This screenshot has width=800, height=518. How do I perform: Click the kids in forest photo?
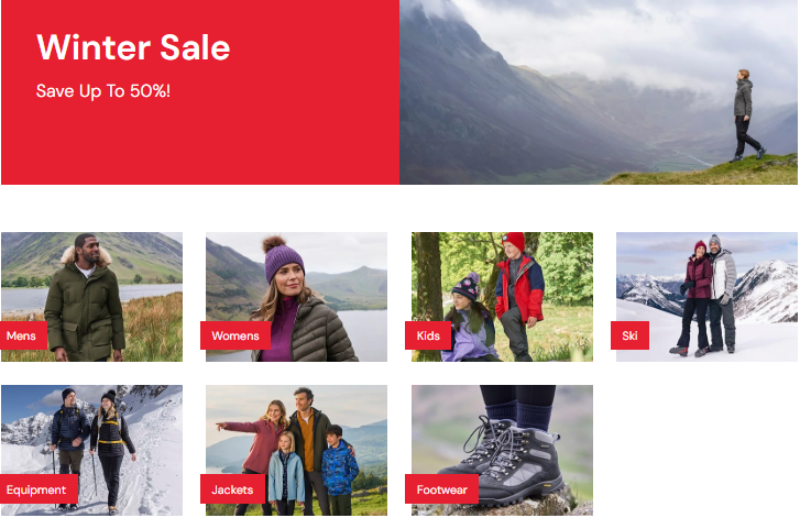coord(502,297)
